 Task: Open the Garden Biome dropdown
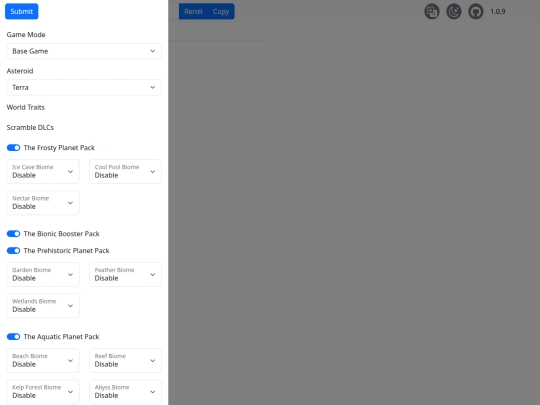point(43,274)
